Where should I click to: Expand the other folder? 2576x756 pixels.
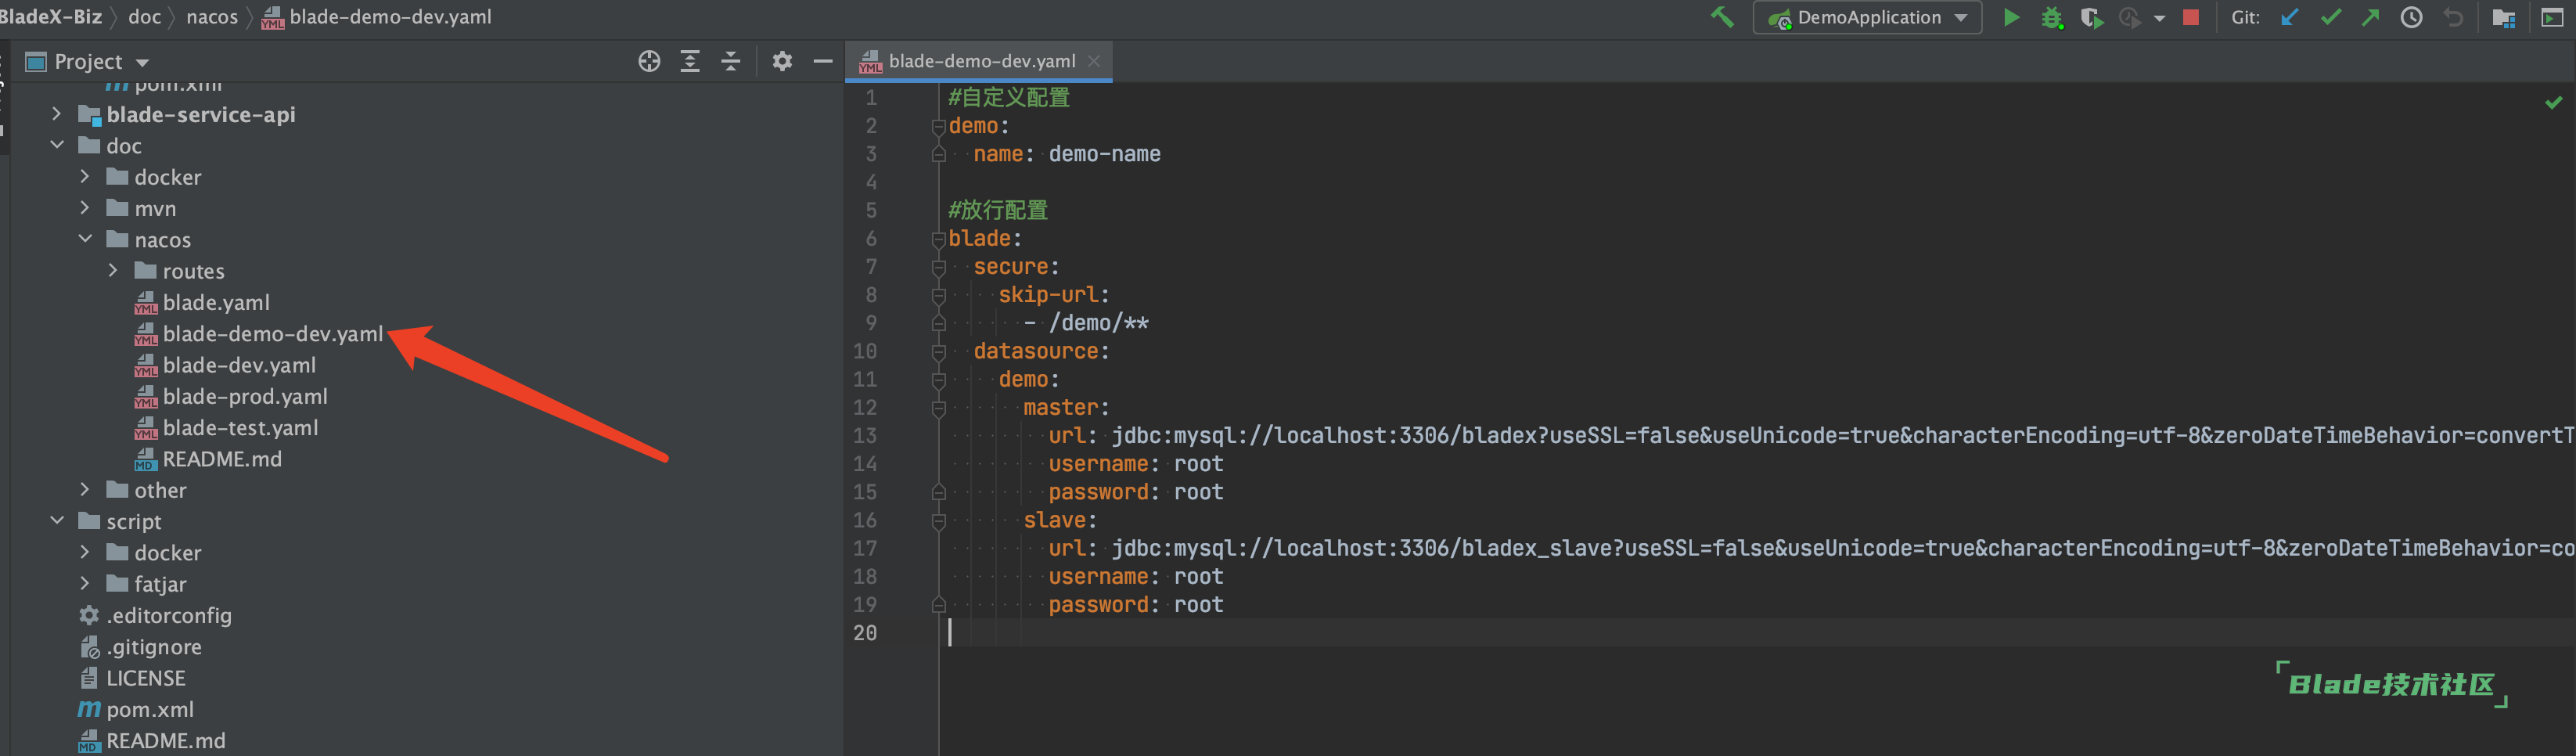[x=85, y=490]
